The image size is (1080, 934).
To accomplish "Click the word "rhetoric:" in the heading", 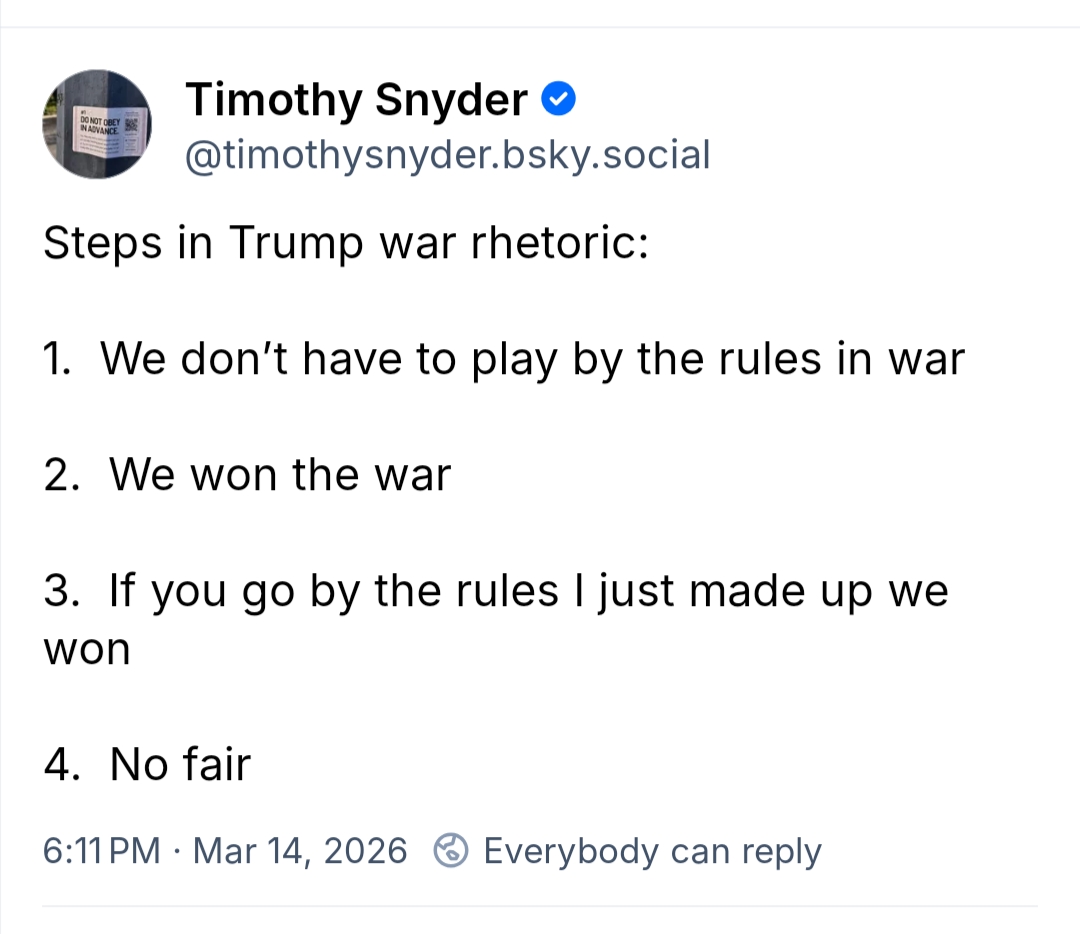I will click(561, 243).
